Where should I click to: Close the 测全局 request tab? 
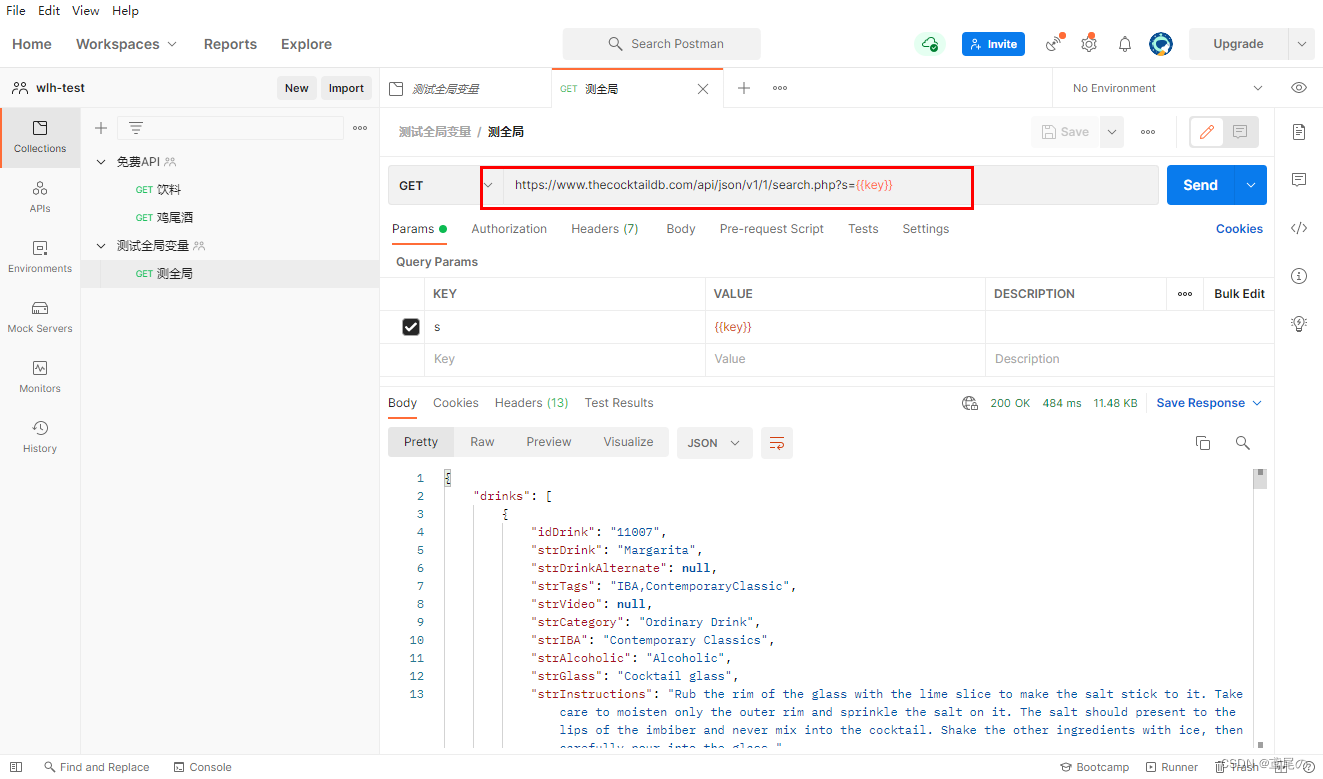coord(703,89)
